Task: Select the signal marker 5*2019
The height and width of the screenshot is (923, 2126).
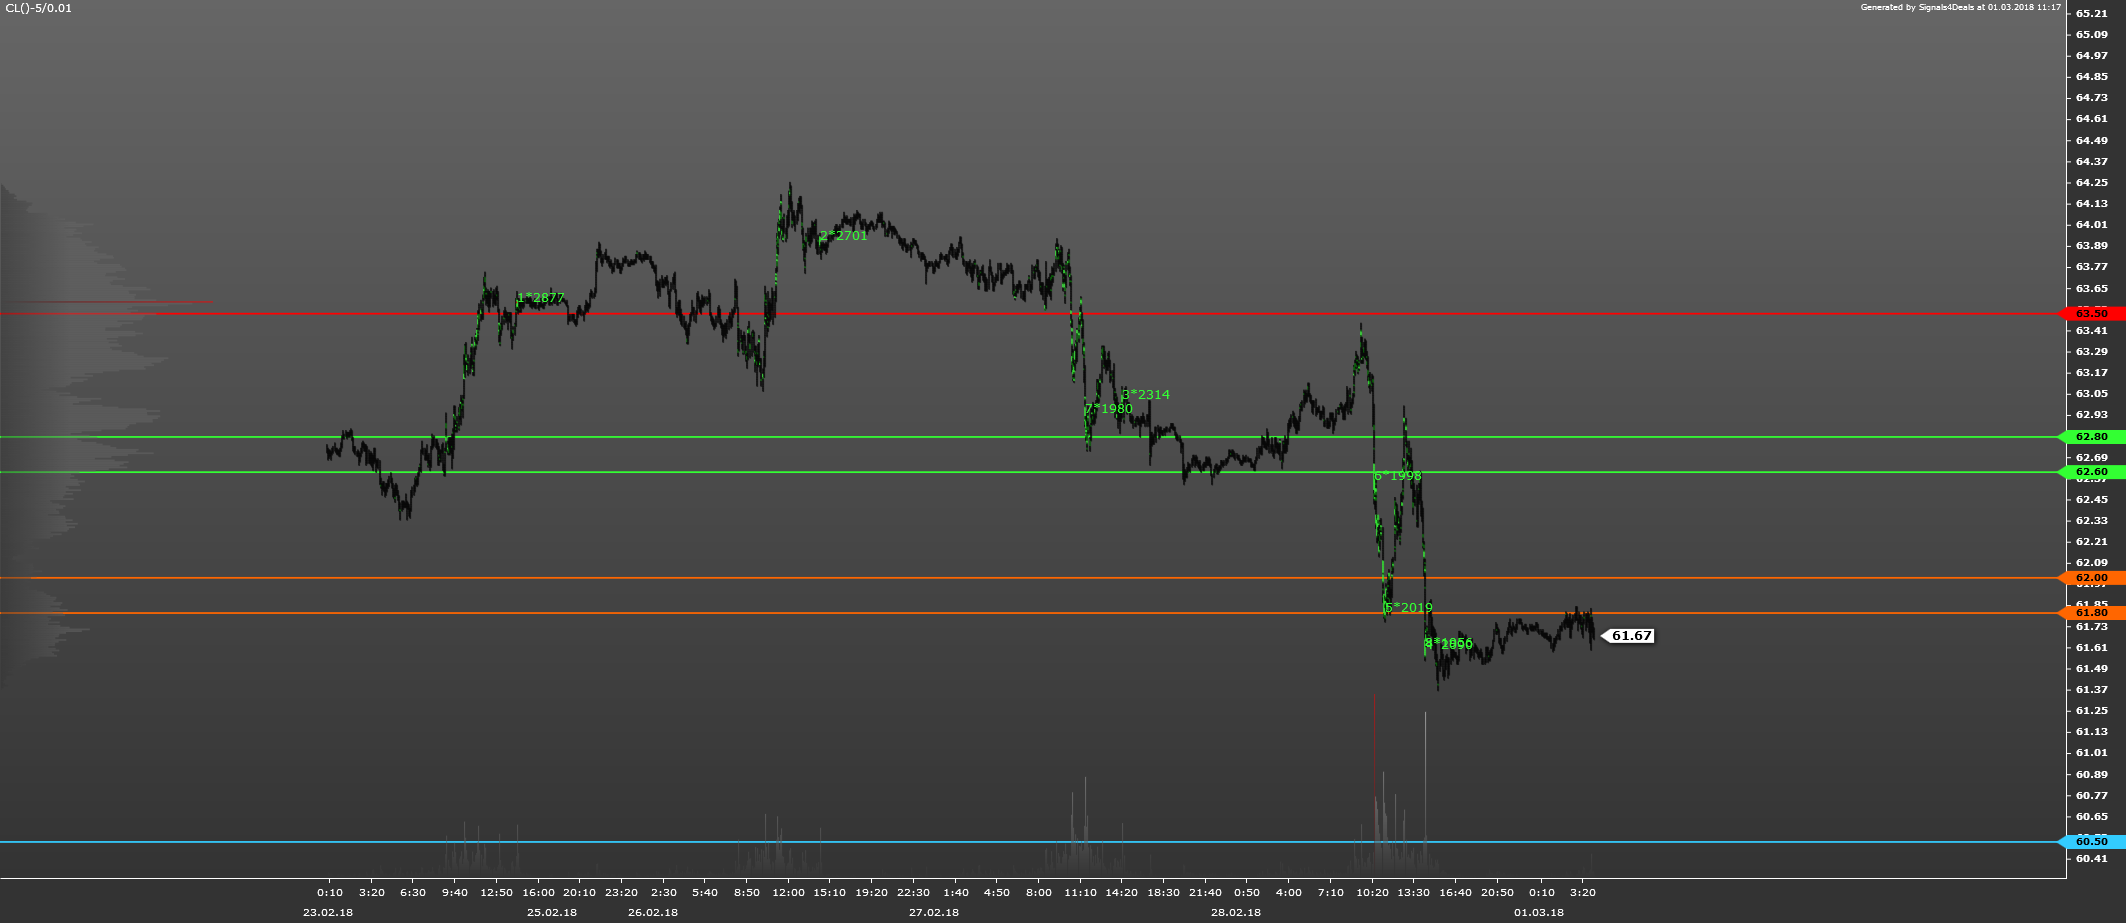Action: [x=1408, y=608]
